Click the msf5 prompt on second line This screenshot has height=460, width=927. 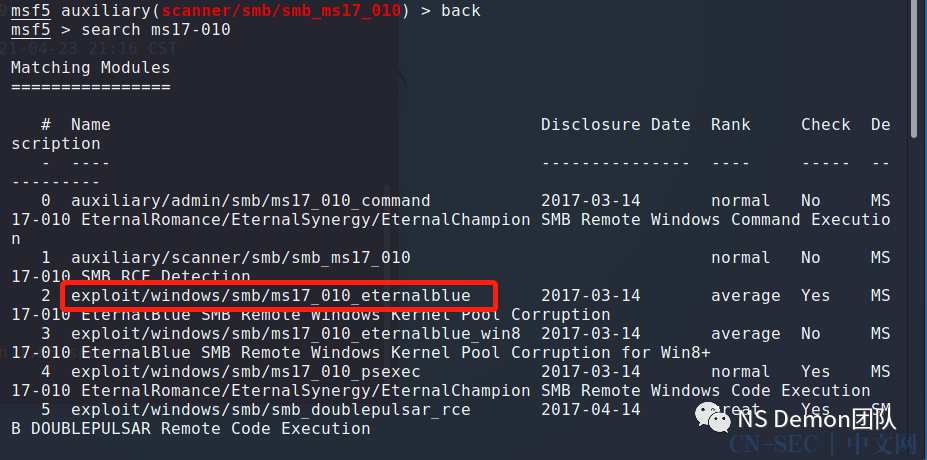(31, 30)
